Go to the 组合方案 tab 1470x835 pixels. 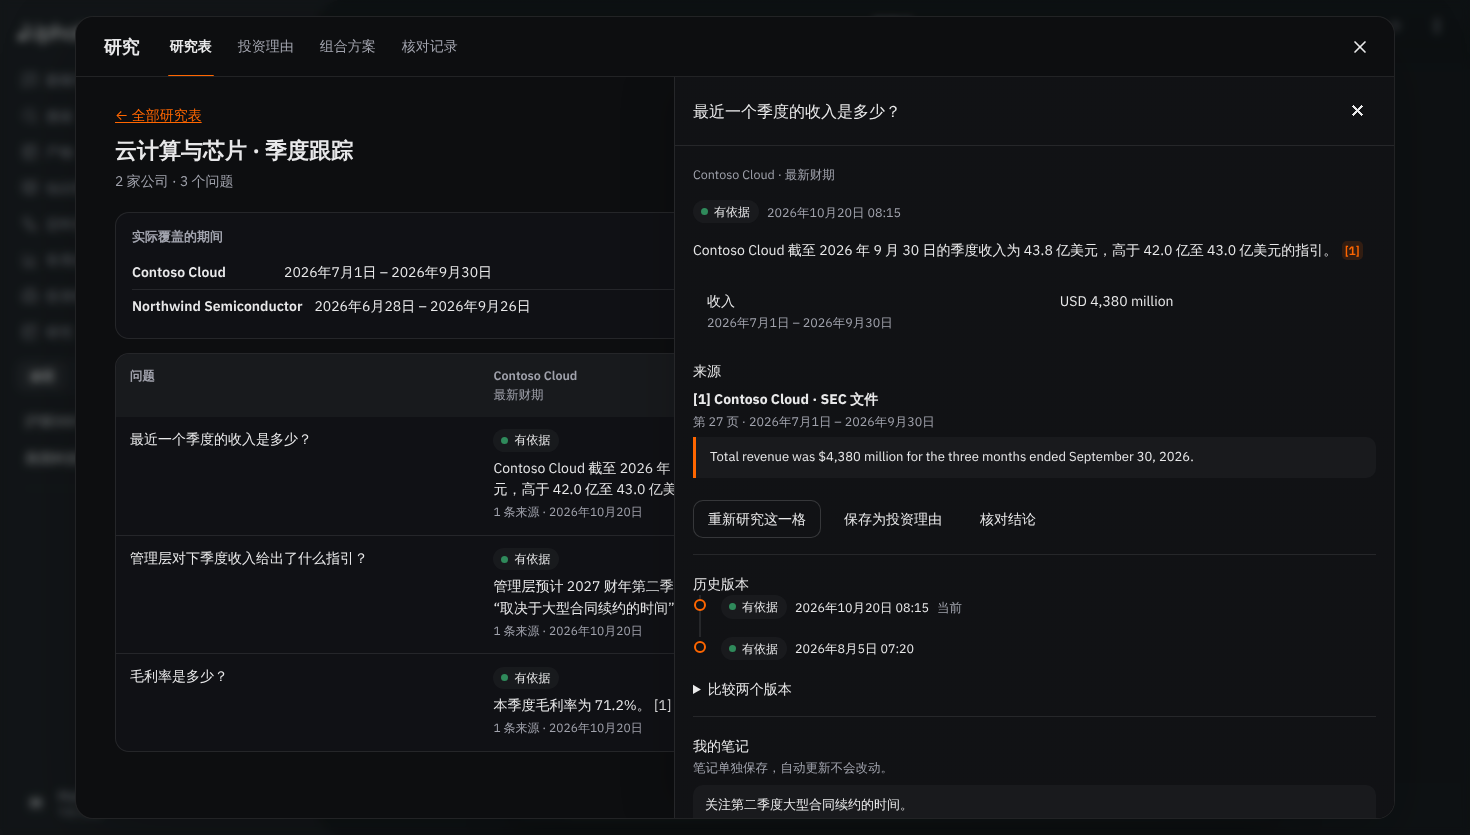click(348, 47)
